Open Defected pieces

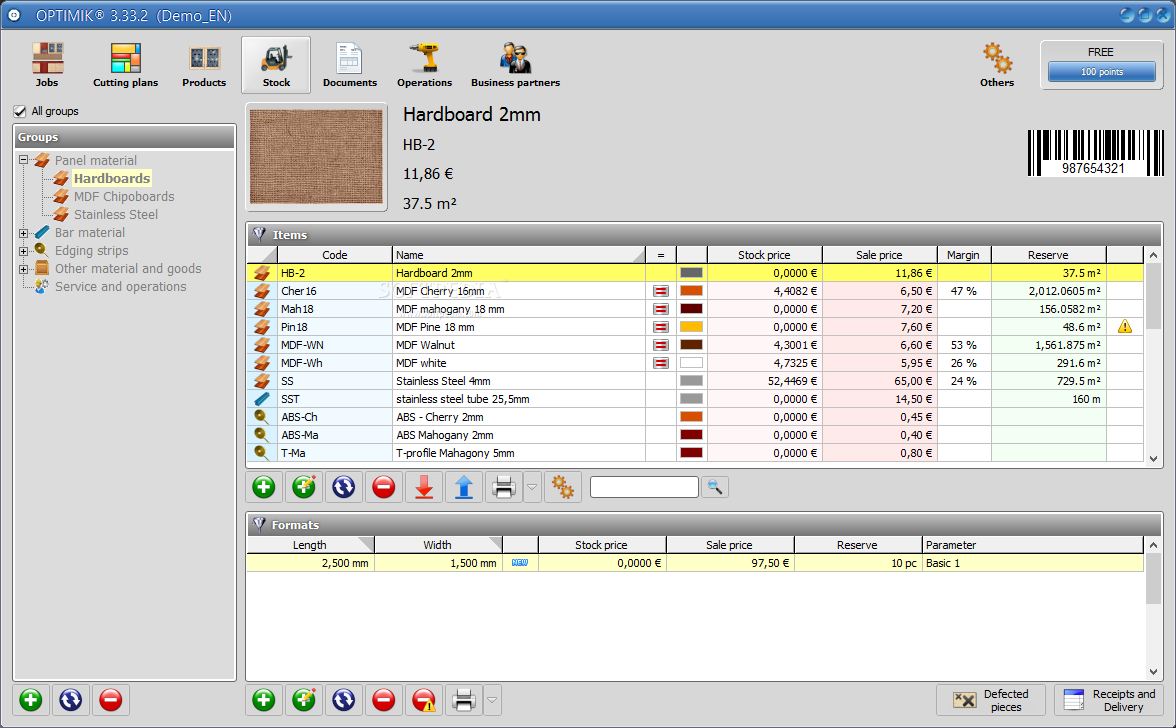[991, 700]
